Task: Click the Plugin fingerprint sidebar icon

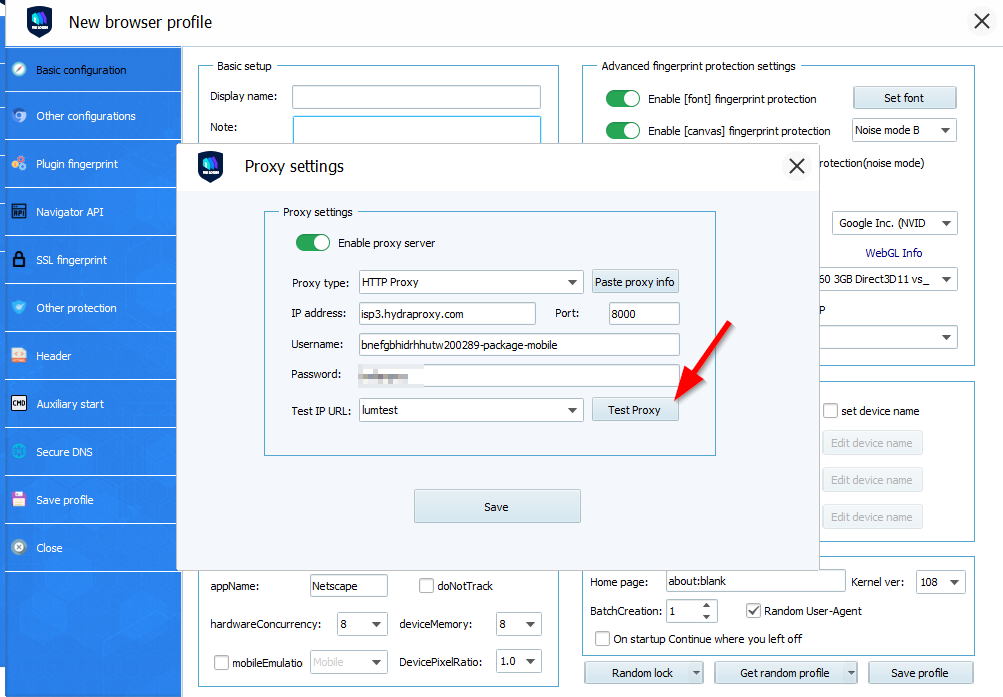Action: tap(18, 163)
